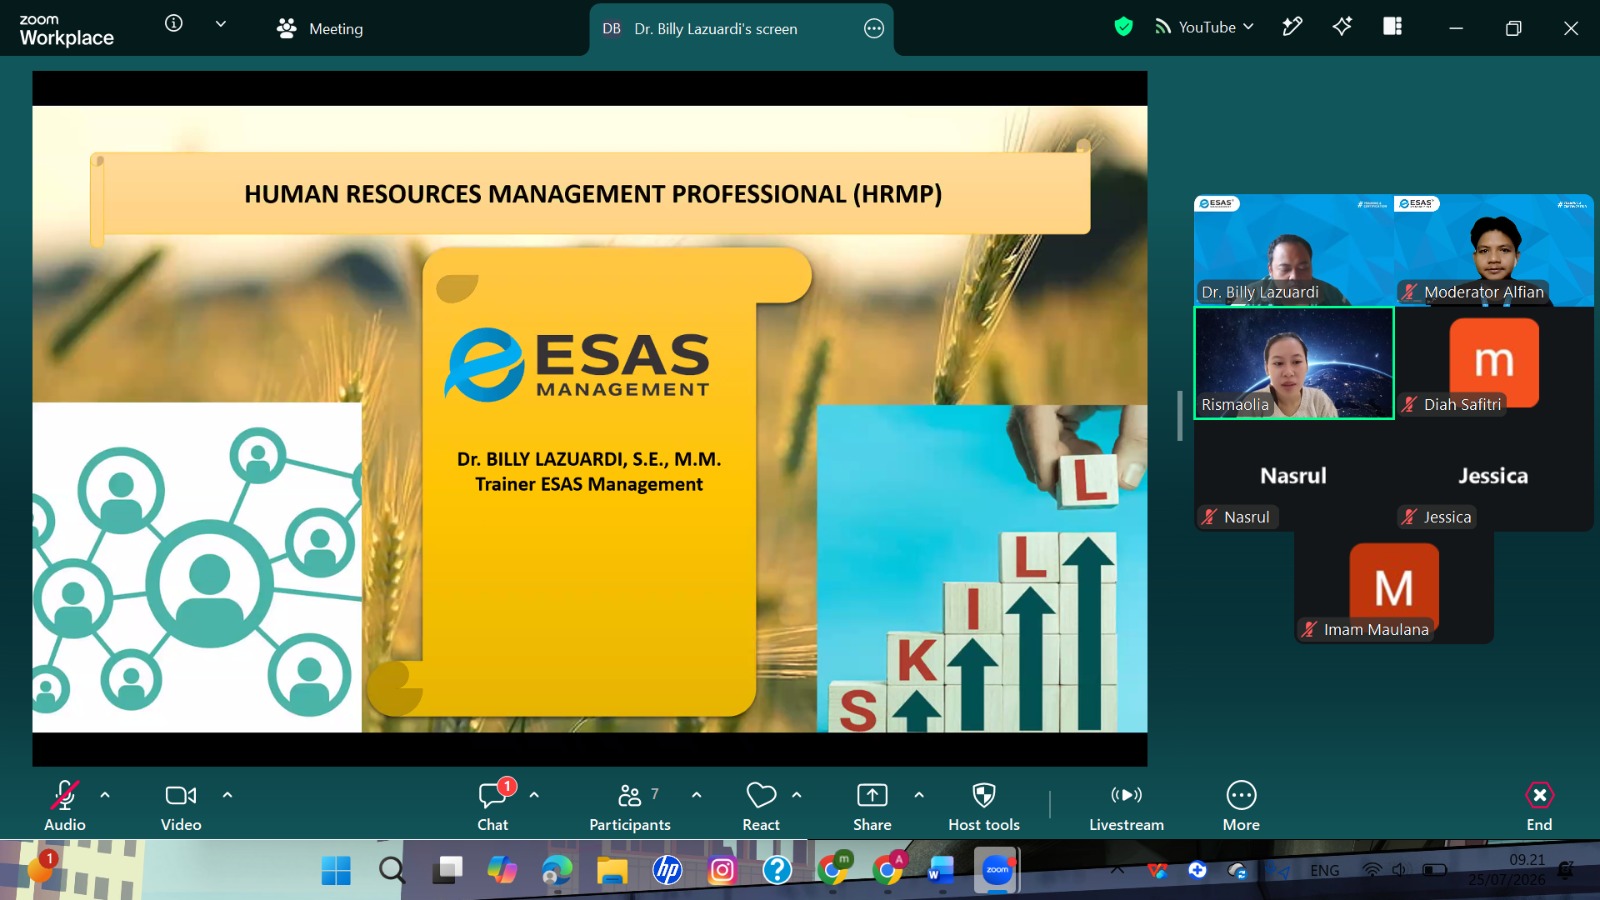Image resolution: width=1600 pixels, height=900 pixels.
Task: Expand the dropdown chevron beside the info icon
Action: (x=221, y=24)
